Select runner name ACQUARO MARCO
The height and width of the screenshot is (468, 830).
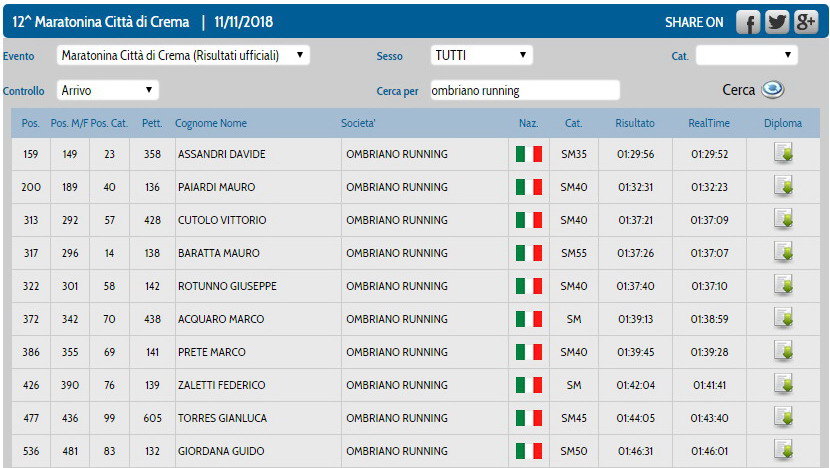[x=221, y=319]
